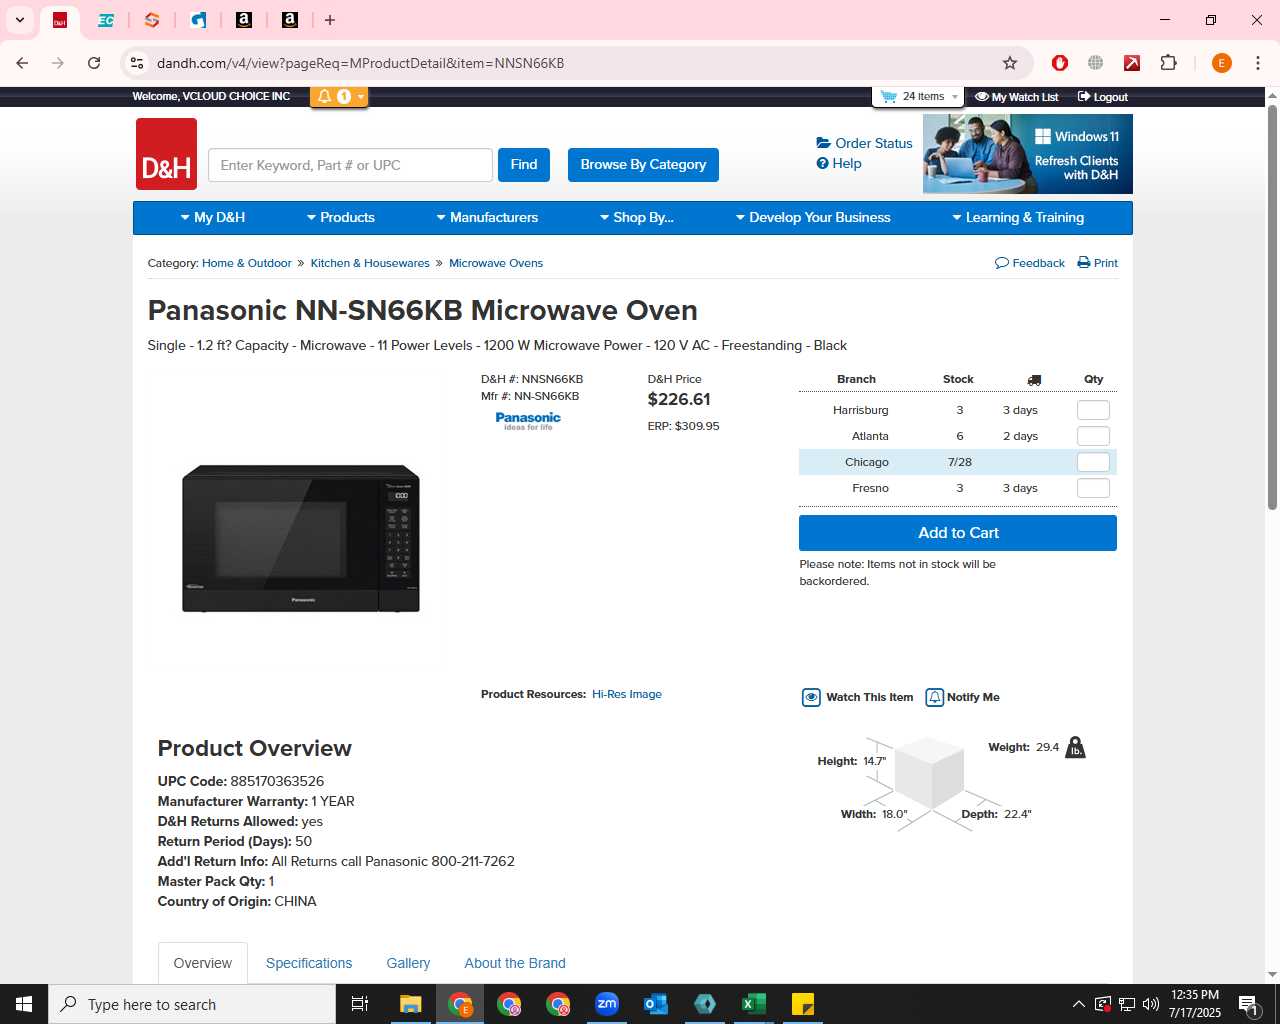Expand the Manufacturers menu
The height and width of the screenshot is (1024, 1280).
pyautogui.click(x=487, y=217)
